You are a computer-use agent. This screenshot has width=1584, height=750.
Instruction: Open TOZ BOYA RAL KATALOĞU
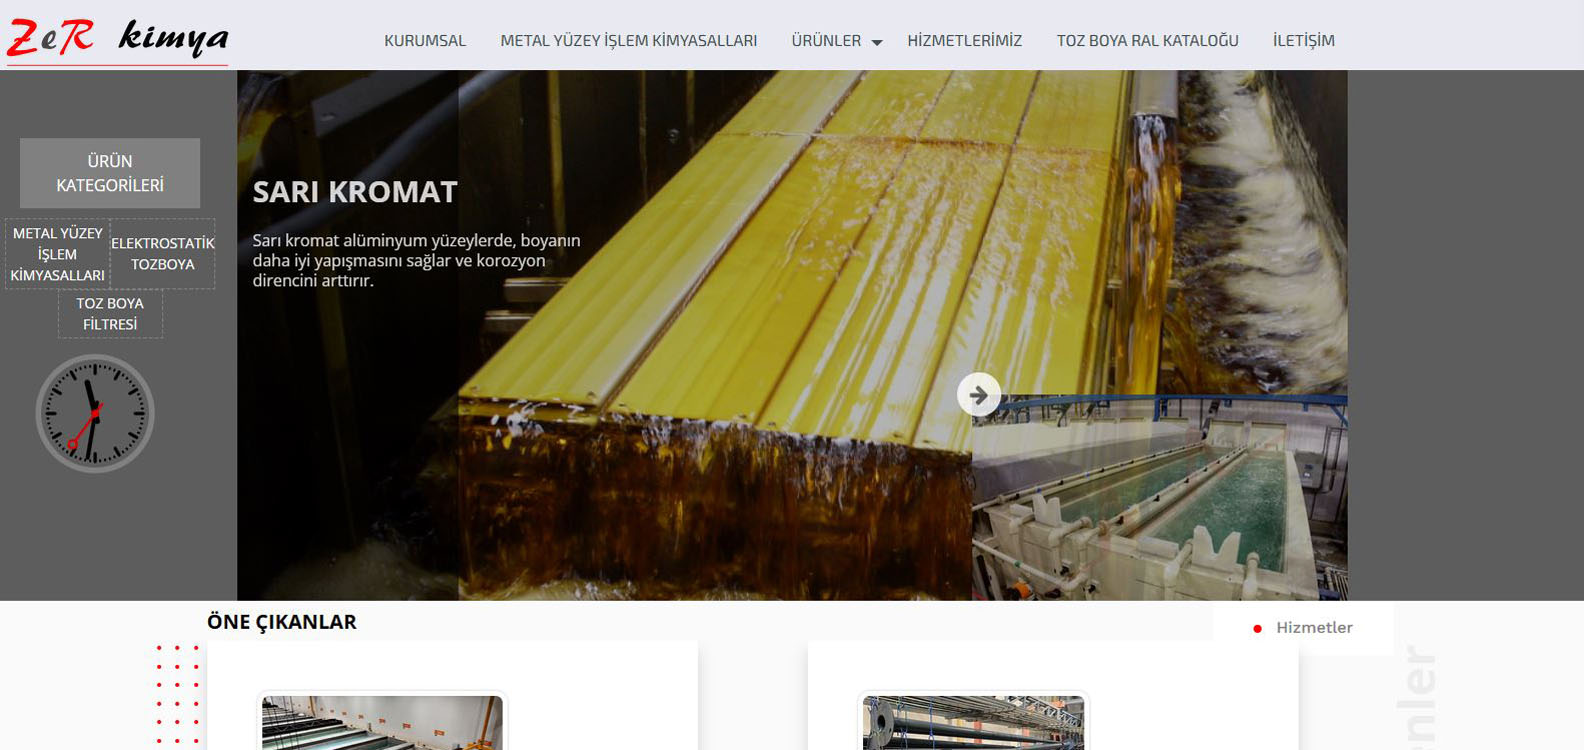click(x=1148, y=41)
